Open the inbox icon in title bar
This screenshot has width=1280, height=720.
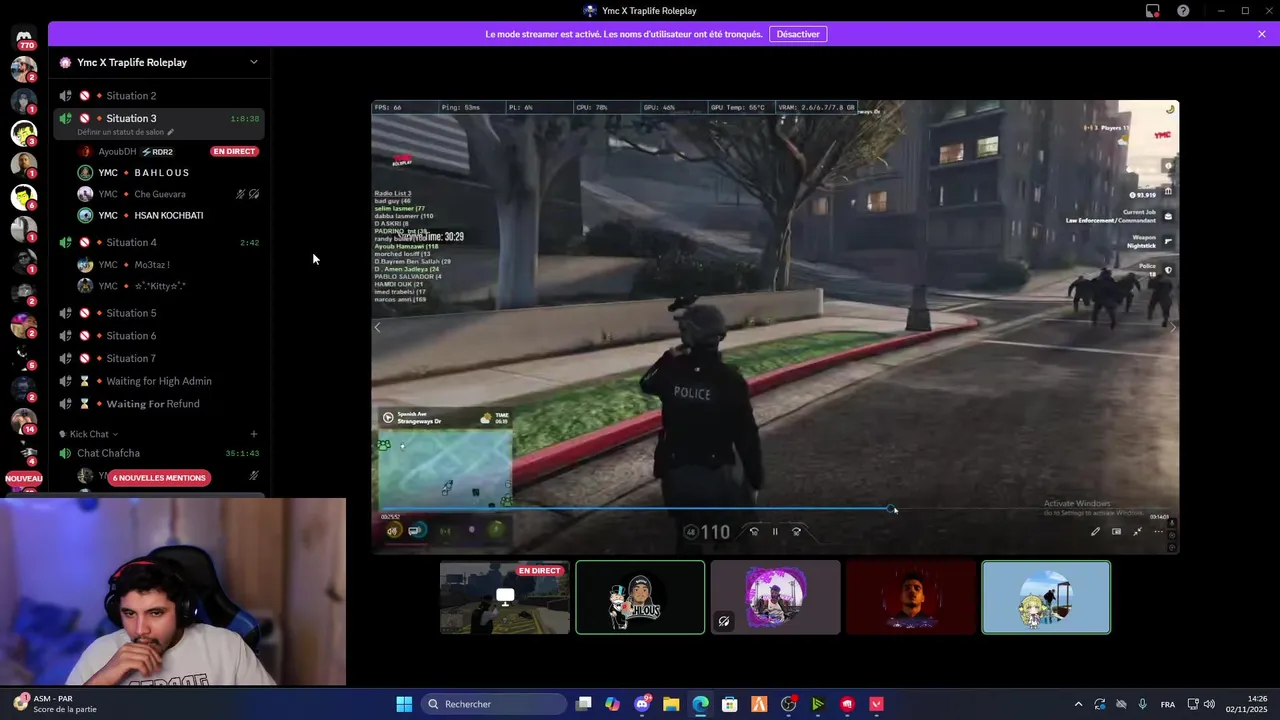click(x=1153, y=11)
